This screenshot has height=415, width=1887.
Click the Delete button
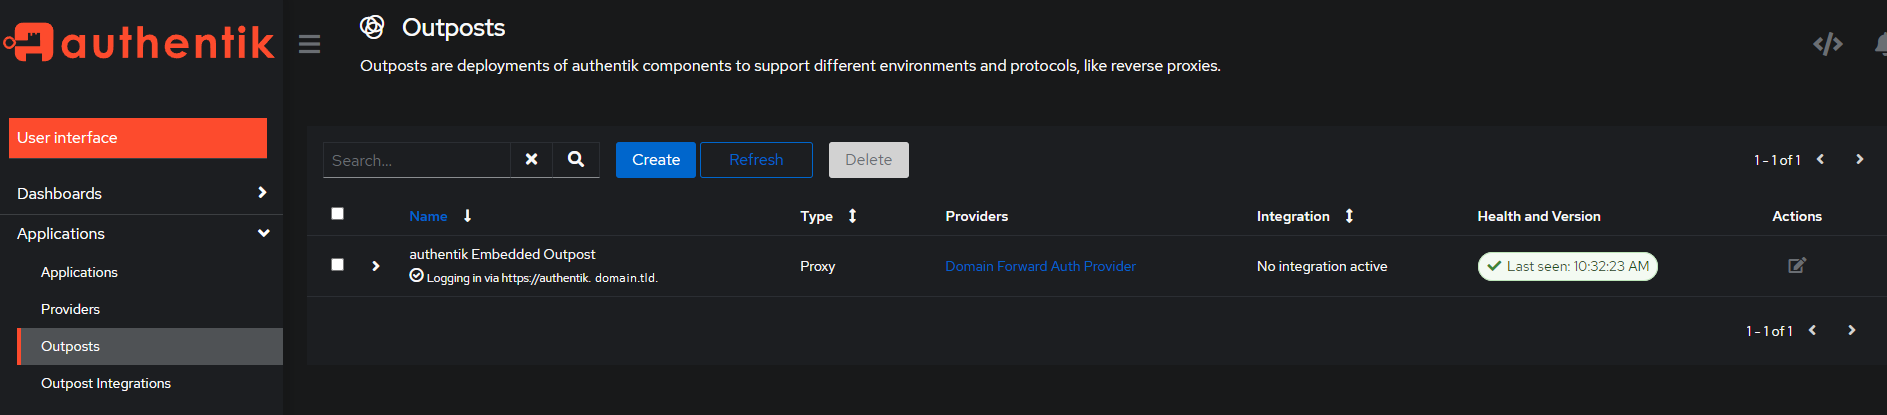coord(868,160)
